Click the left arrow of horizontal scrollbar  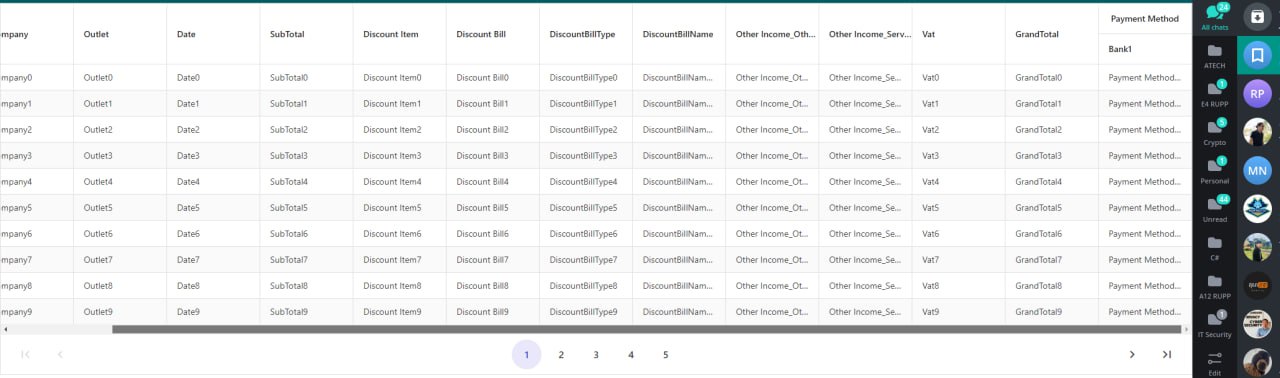pyautogui.click(x=5, y=328)
